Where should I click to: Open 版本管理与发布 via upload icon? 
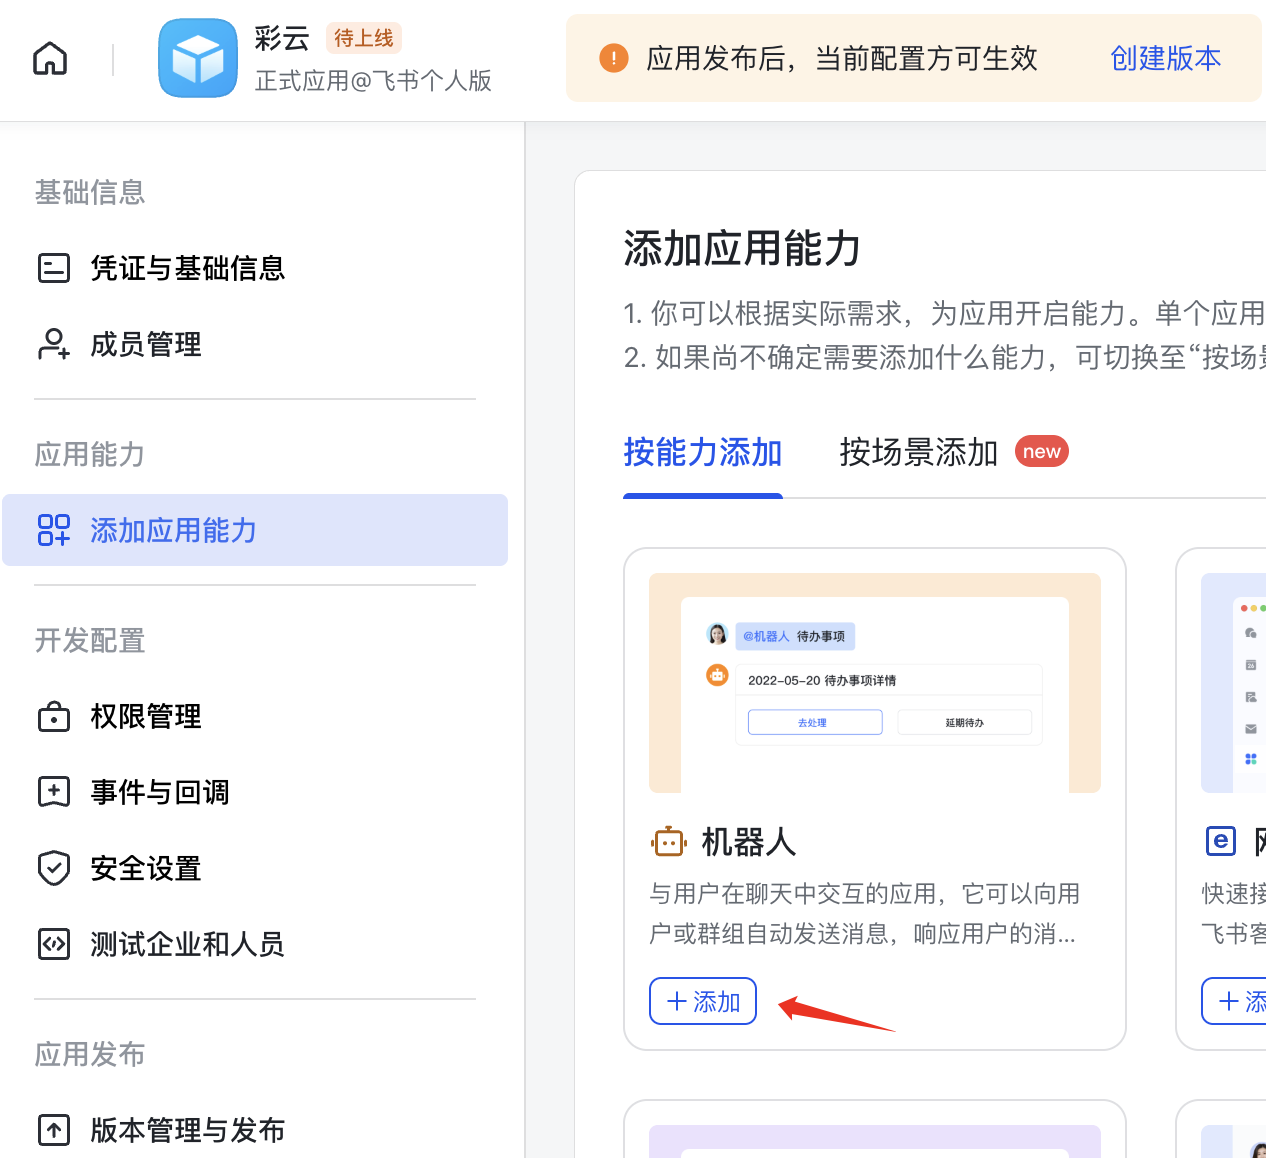coord(54,1129)
